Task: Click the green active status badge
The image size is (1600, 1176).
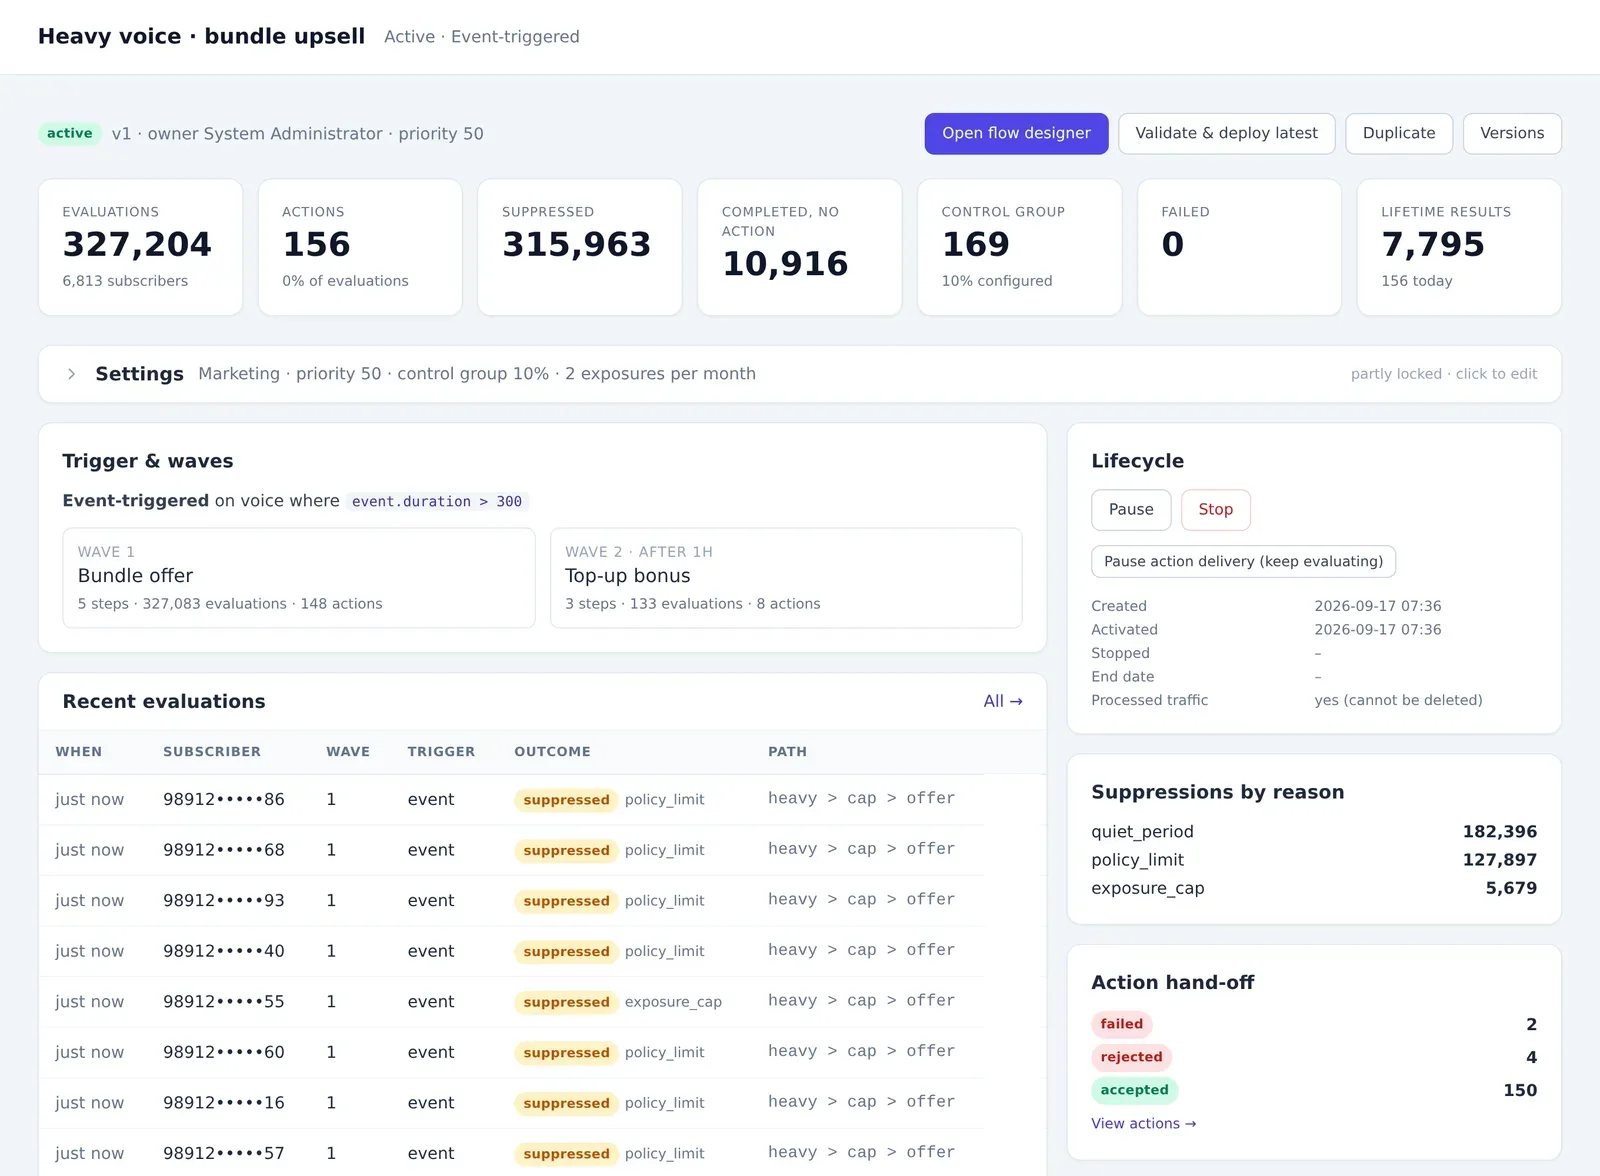Action: point(70,133)
